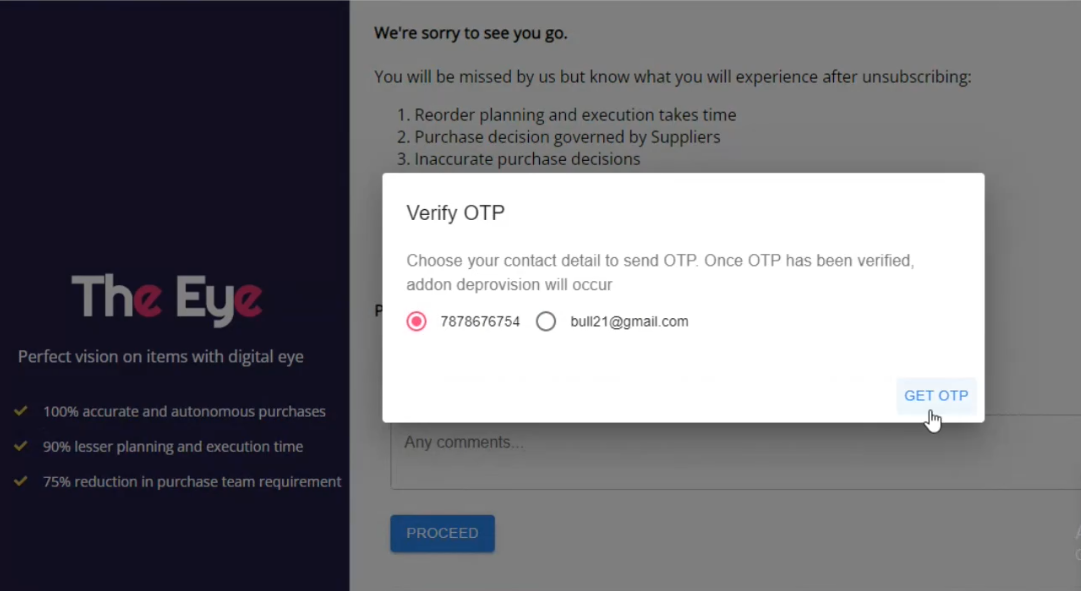
Task: Click checkmark icon beside 100% accurate purchases
Action: [20, 411]
